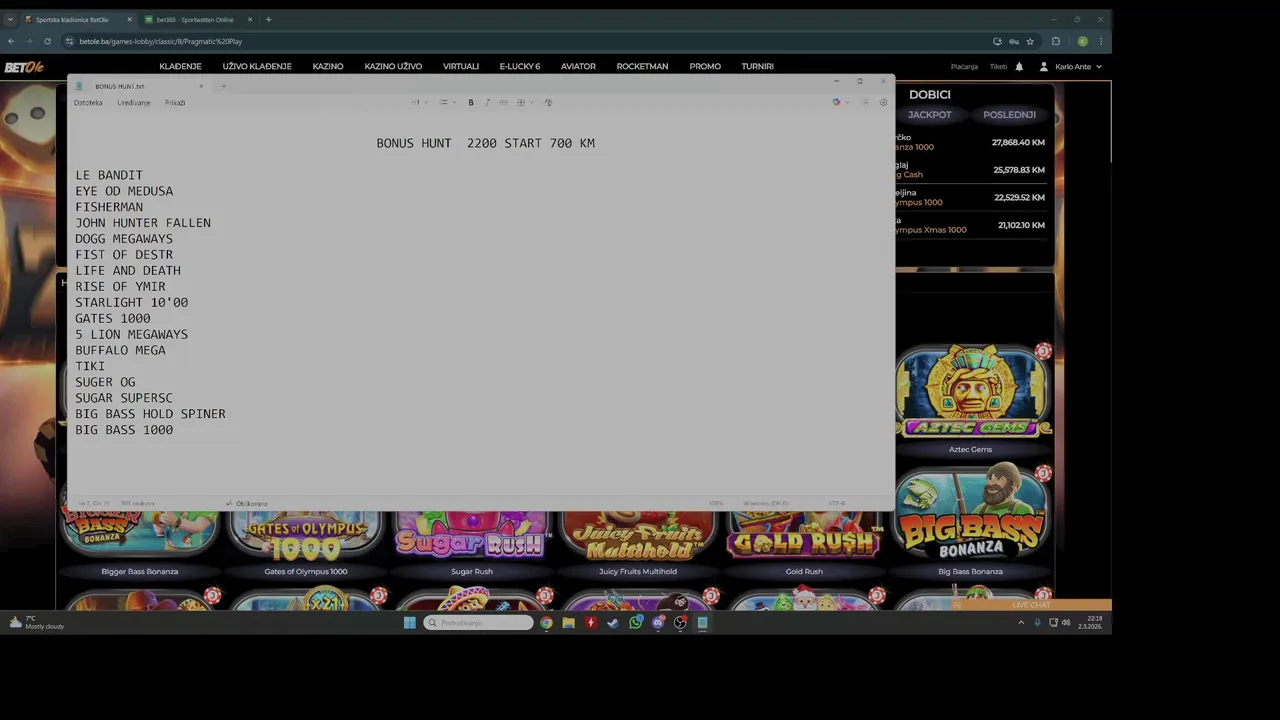
Task: Open Datoteka menu in Notepad
Action: click(88, 102)
